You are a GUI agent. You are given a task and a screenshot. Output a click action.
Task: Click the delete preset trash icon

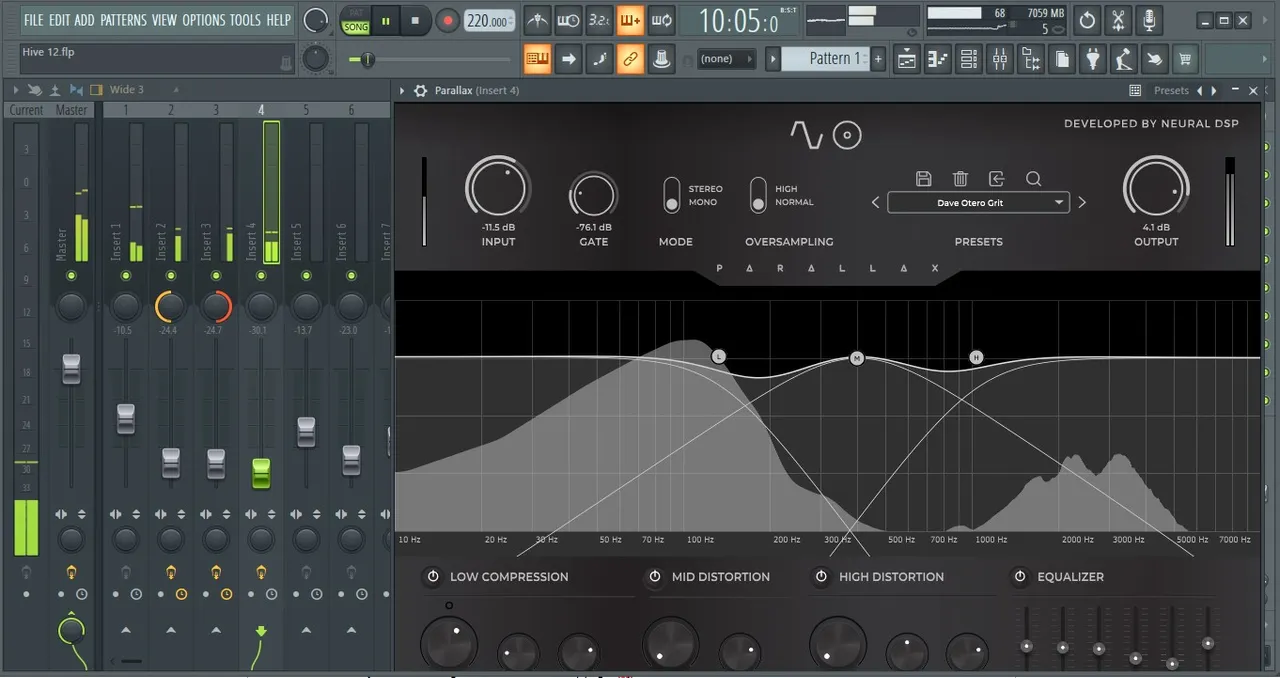[960, 179]
